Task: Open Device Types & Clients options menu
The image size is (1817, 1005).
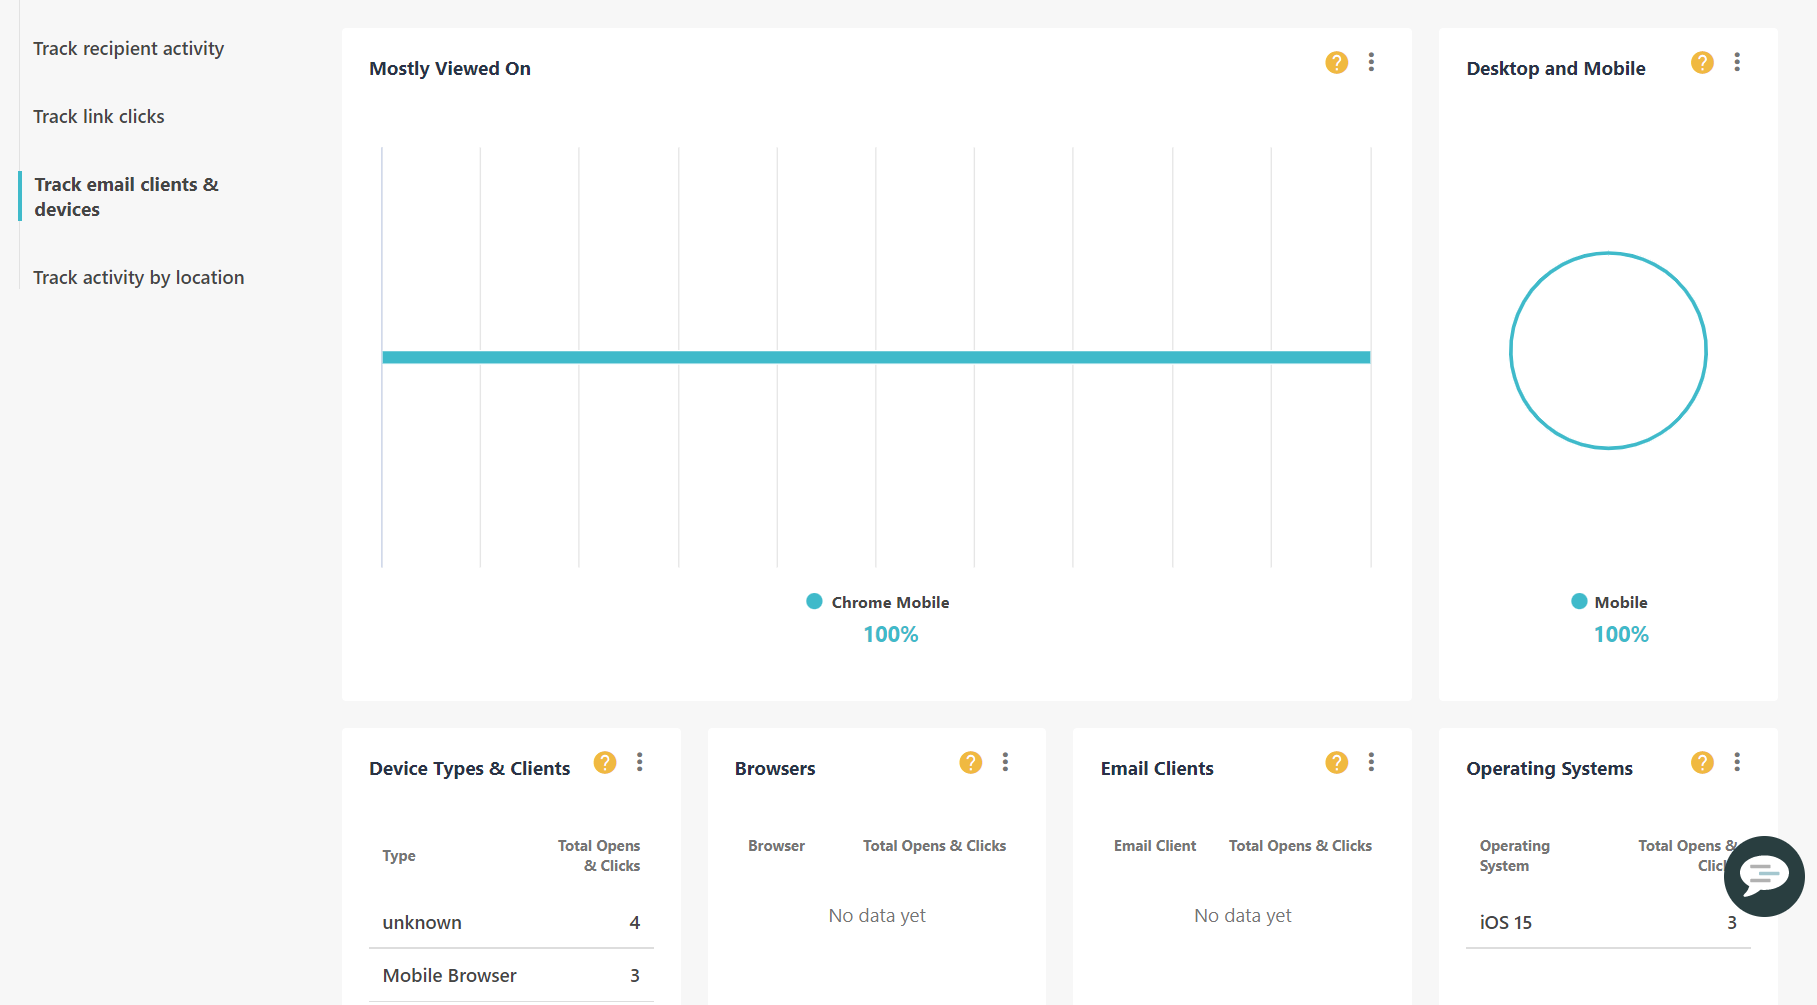Action: point(640,763)
